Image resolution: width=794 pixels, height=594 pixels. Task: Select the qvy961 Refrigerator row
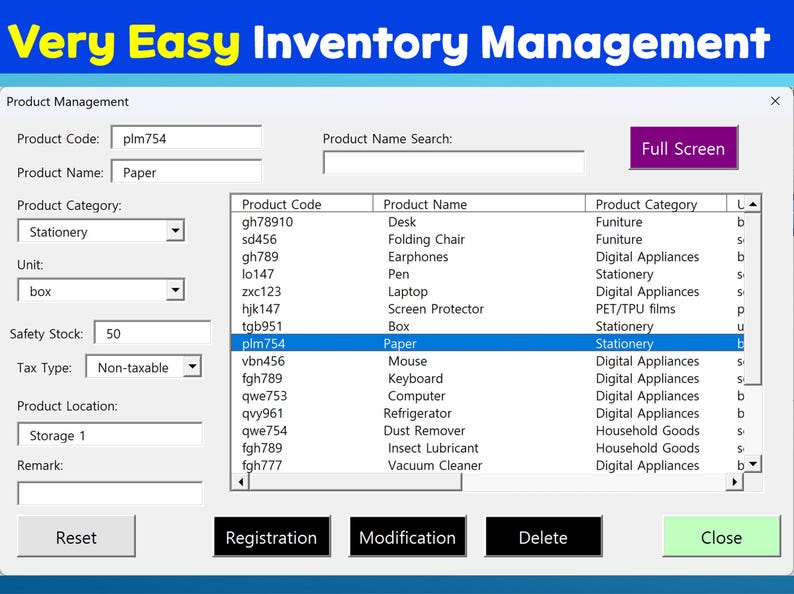(488, 413)
